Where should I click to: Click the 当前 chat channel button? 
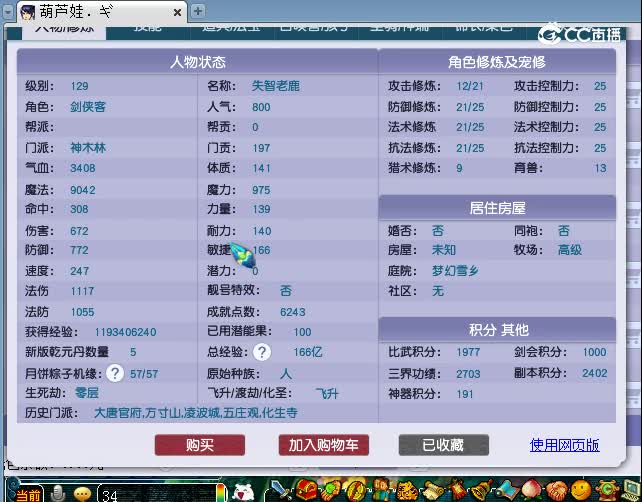click(27, 495)
